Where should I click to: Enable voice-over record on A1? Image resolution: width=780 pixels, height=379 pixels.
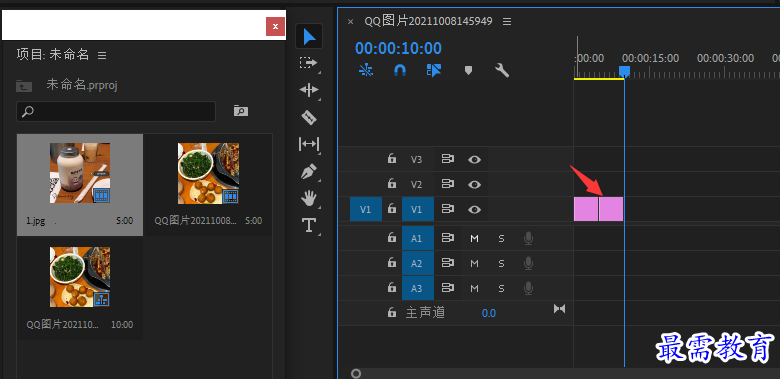tap(528, 239)
